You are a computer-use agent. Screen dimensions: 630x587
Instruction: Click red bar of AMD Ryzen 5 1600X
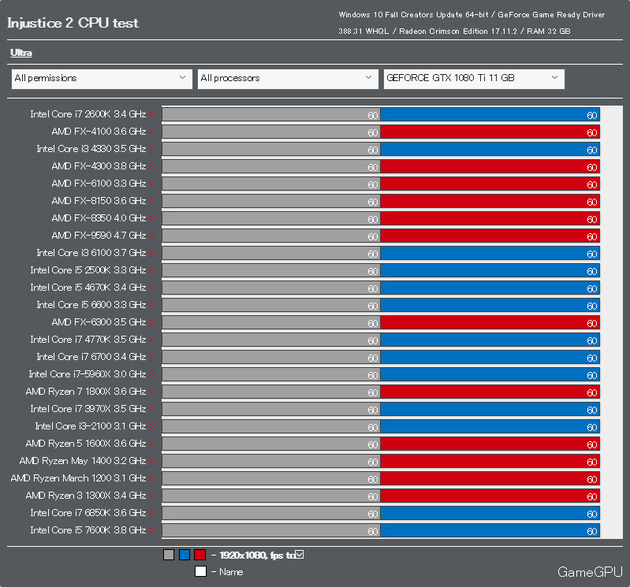point(490,444)
